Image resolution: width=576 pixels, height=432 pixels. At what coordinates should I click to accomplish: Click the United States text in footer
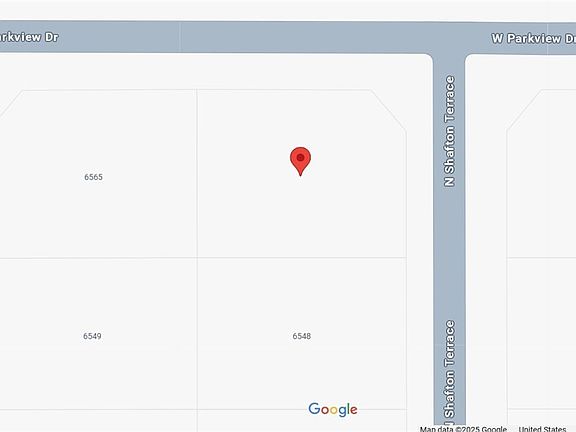[x=542, y=429]
